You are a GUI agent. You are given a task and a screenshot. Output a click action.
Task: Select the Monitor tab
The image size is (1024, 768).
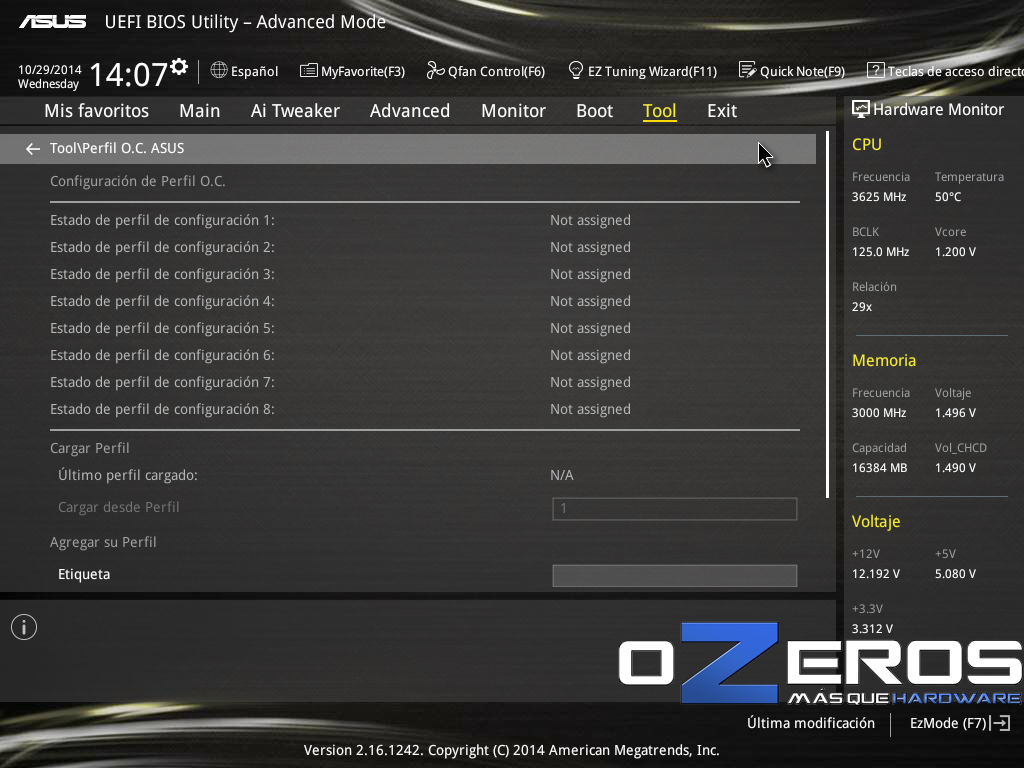pos(513,111)
